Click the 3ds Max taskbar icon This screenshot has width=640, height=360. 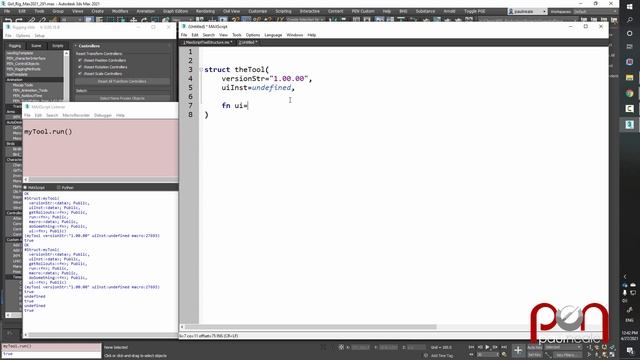[629, 124]
